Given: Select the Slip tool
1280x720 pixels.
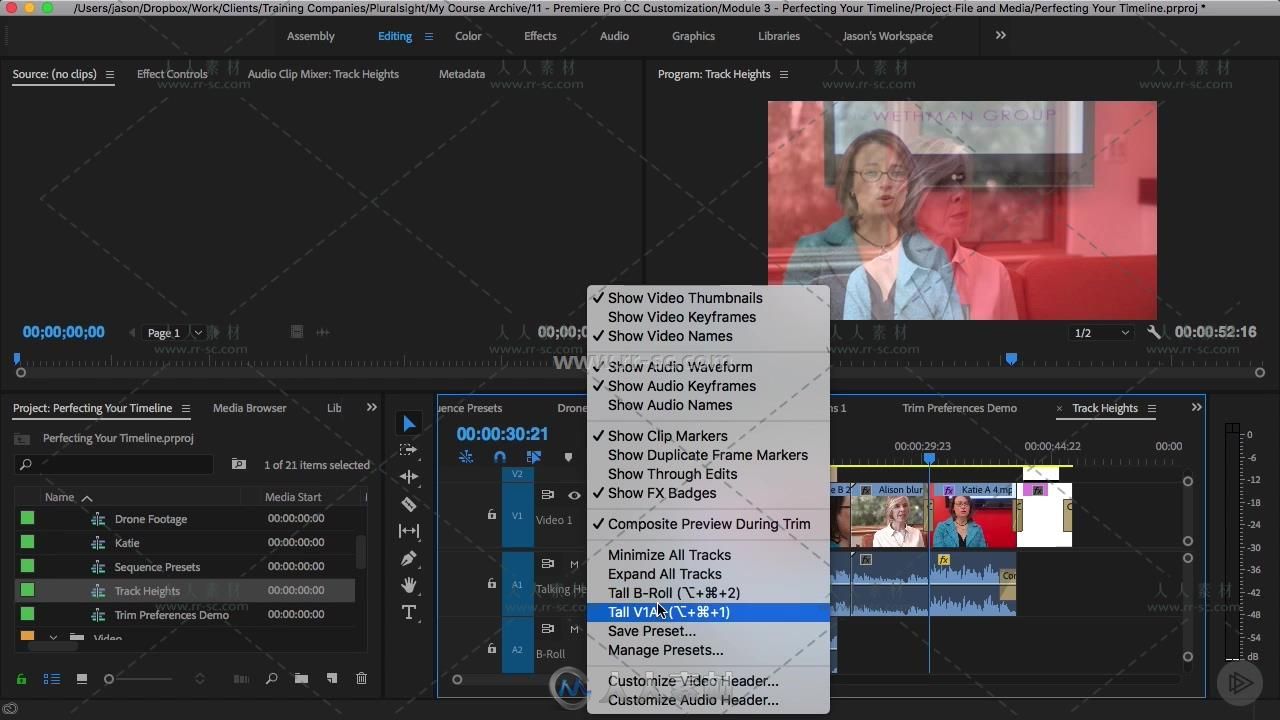Looking at the screenshot, I should click(x=409, y=531).
